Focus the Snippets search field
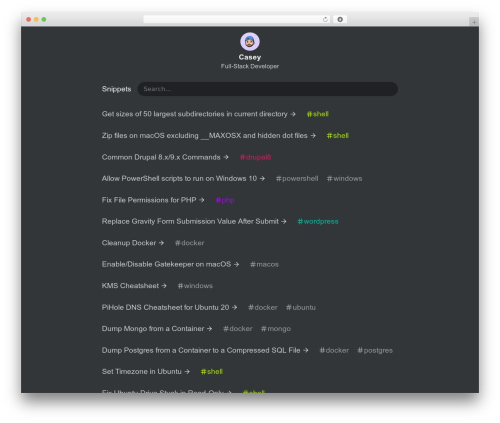This screenshot has width=500, height=423. pyautogui.click(x=268, y=89)
